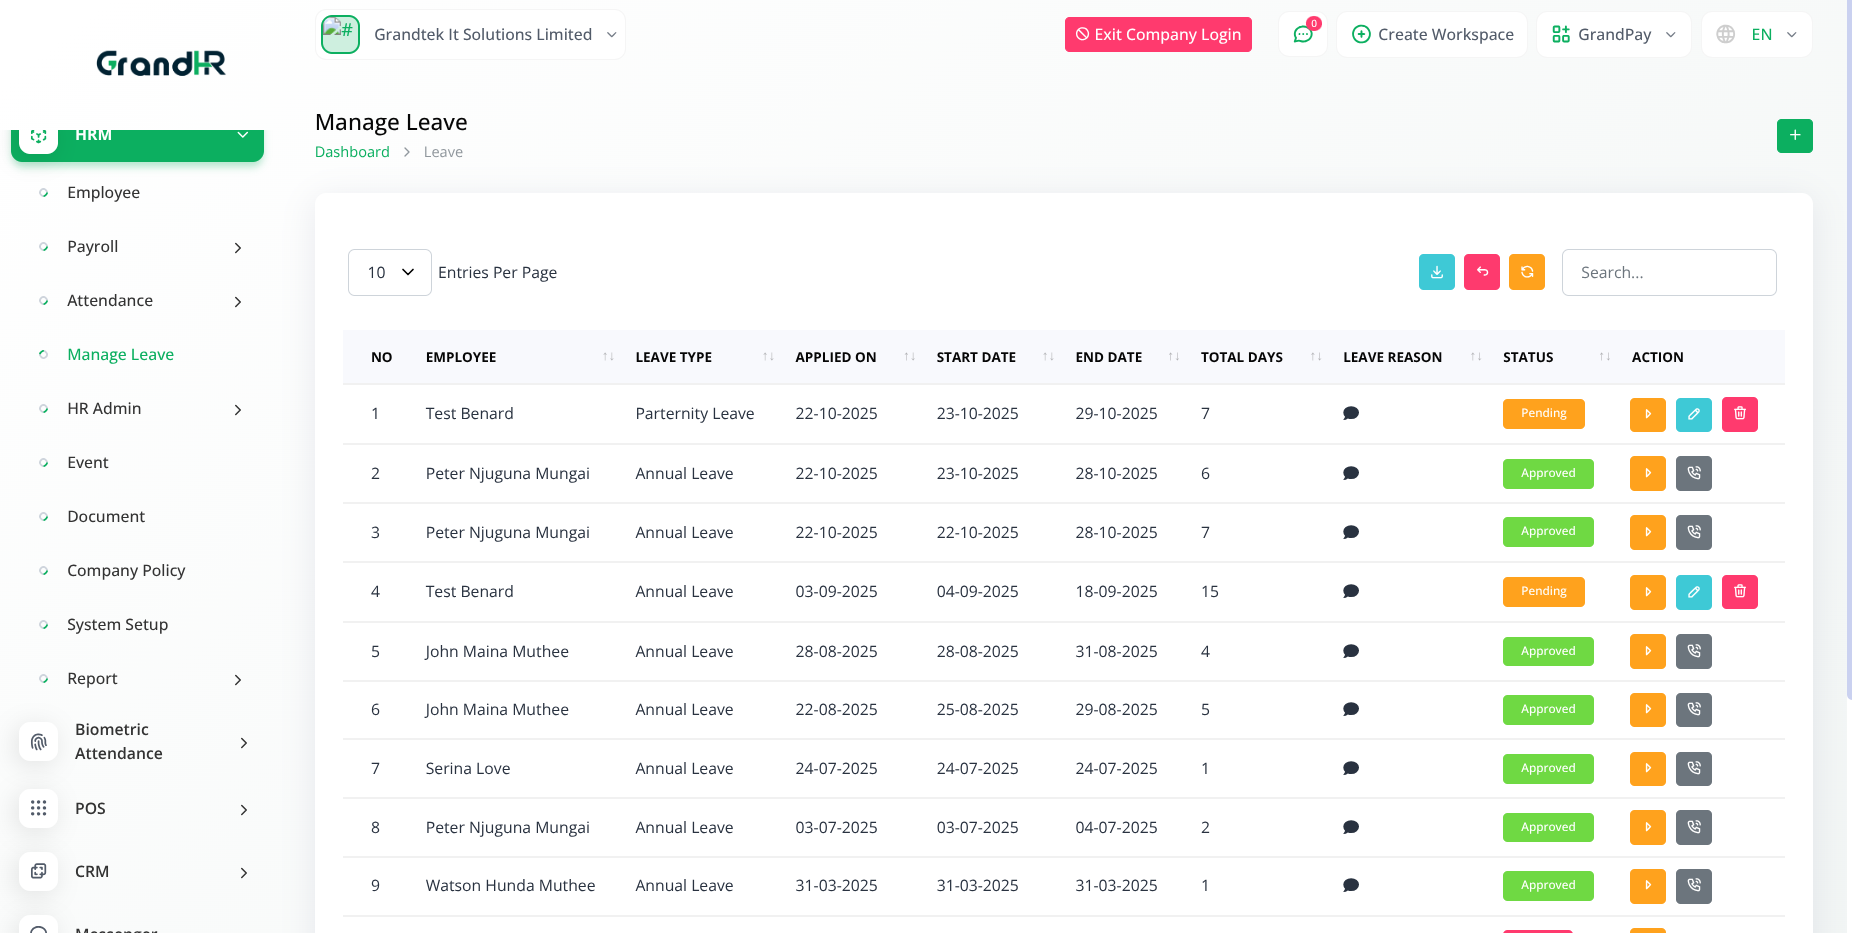Click the green add leave plus button
This screenshot has width=1852, height=933.
(1794, 136)
